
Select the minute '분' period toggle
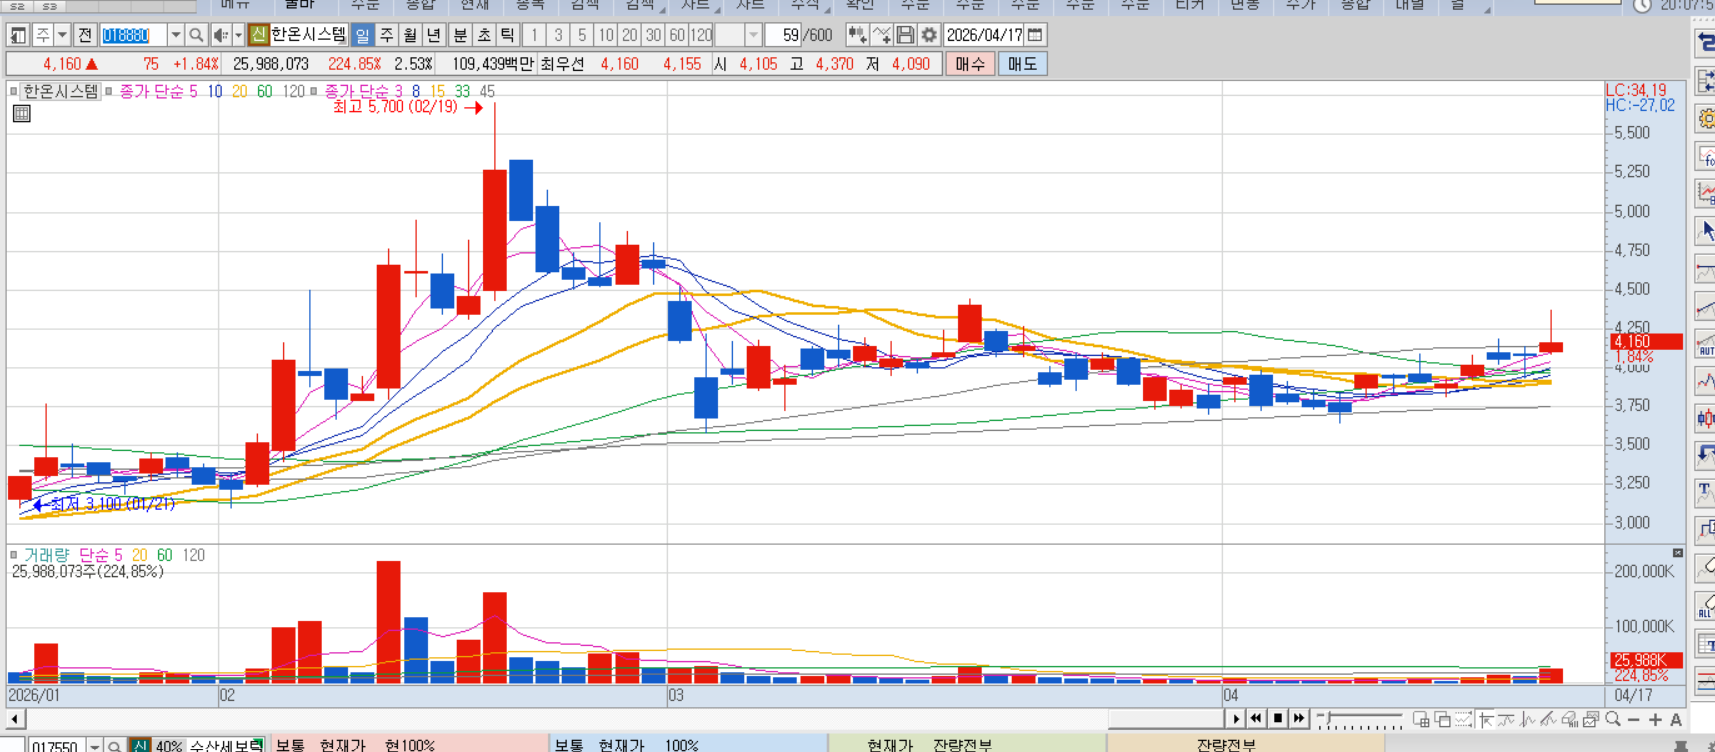[x=460, y=35]
